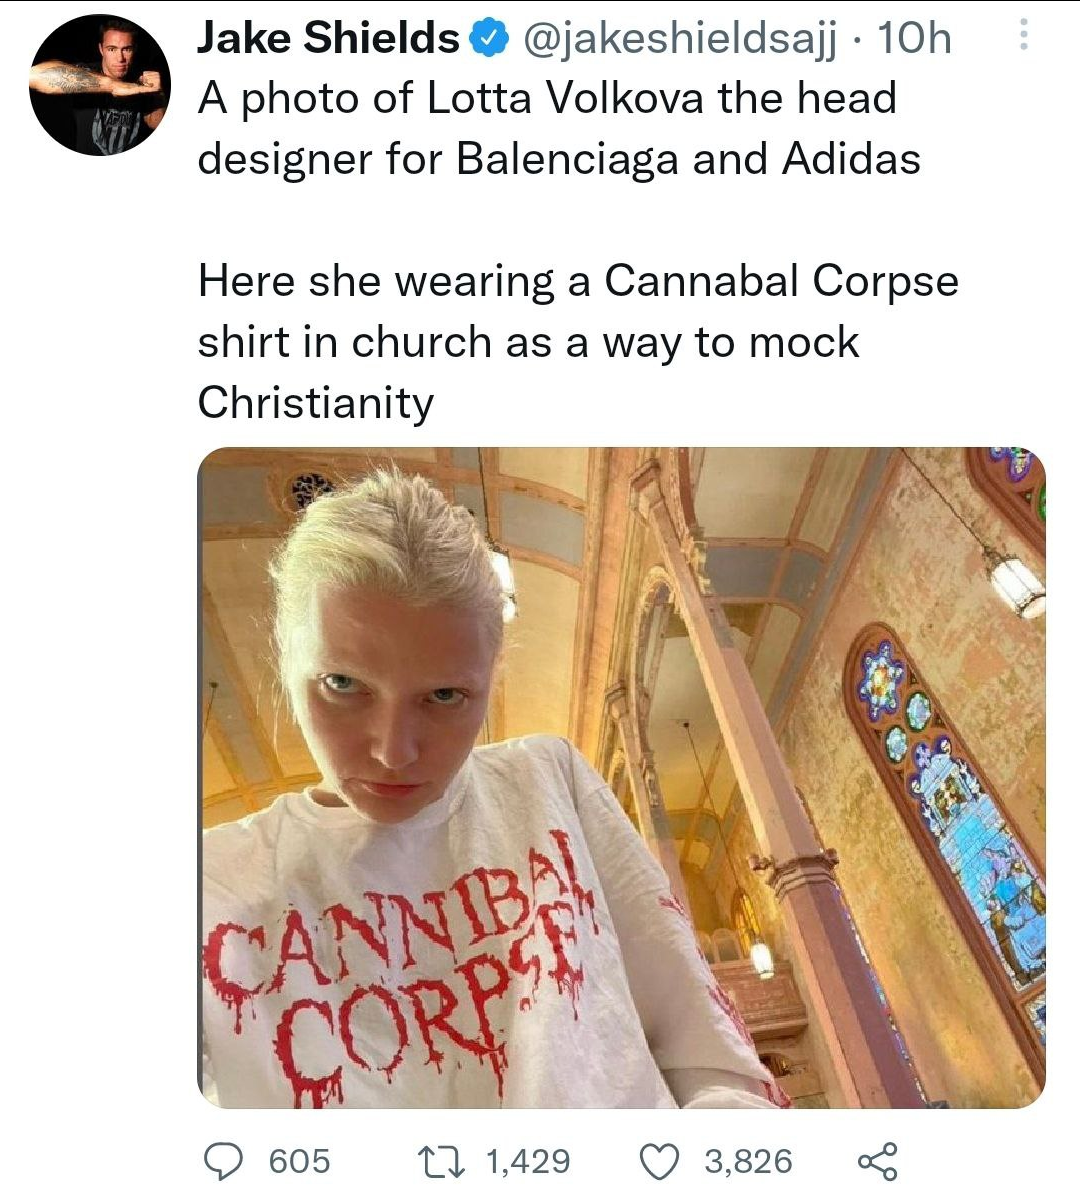This screenshot has height=1192, width=1080.
Task: Click the 10h timestamp
Action: 914,37
